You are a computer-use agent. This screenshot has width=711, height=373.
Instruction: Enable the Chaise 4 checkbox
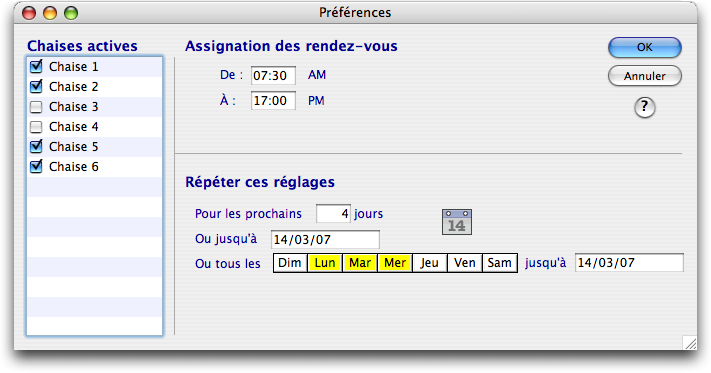(36, 127)
